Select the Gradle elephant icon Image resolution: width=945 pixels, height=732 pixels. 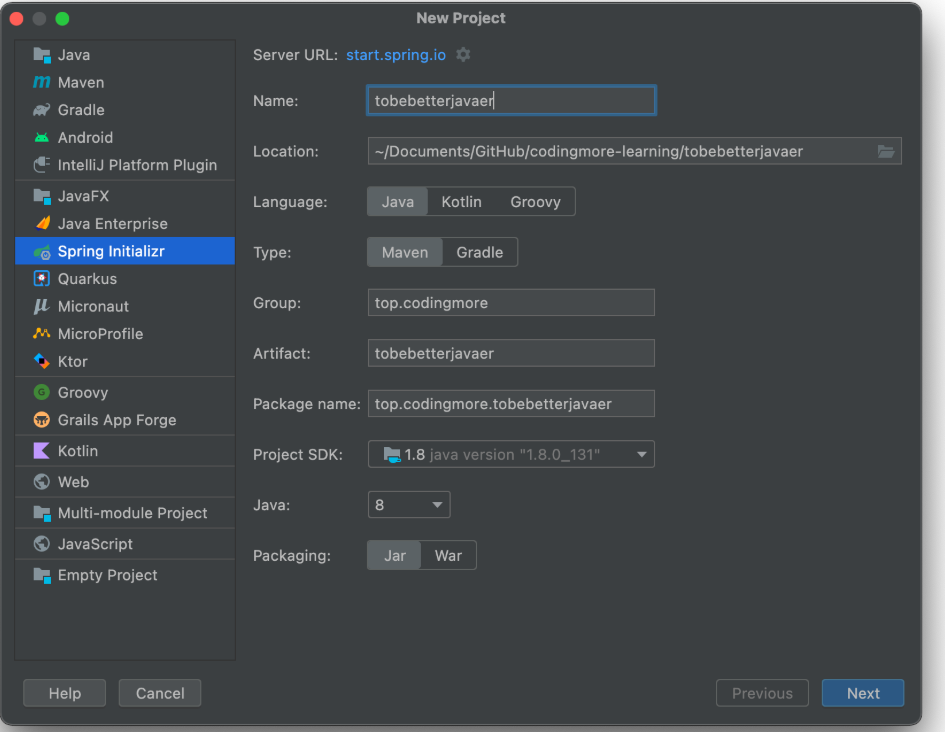pyautogui.click(x=41, y=110)
